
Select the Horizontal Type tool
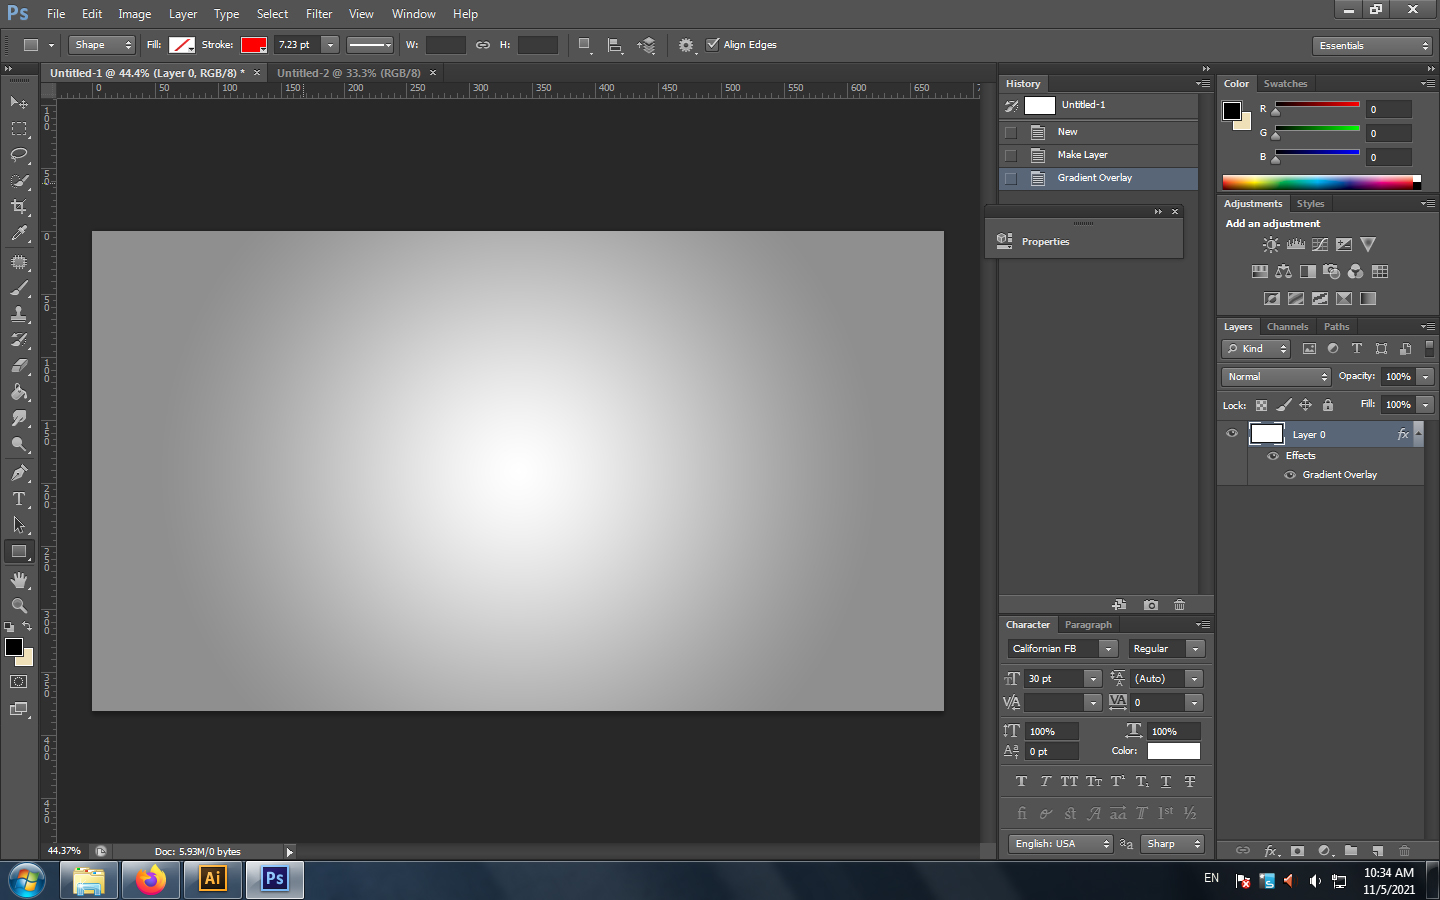(x=19, y=499)
